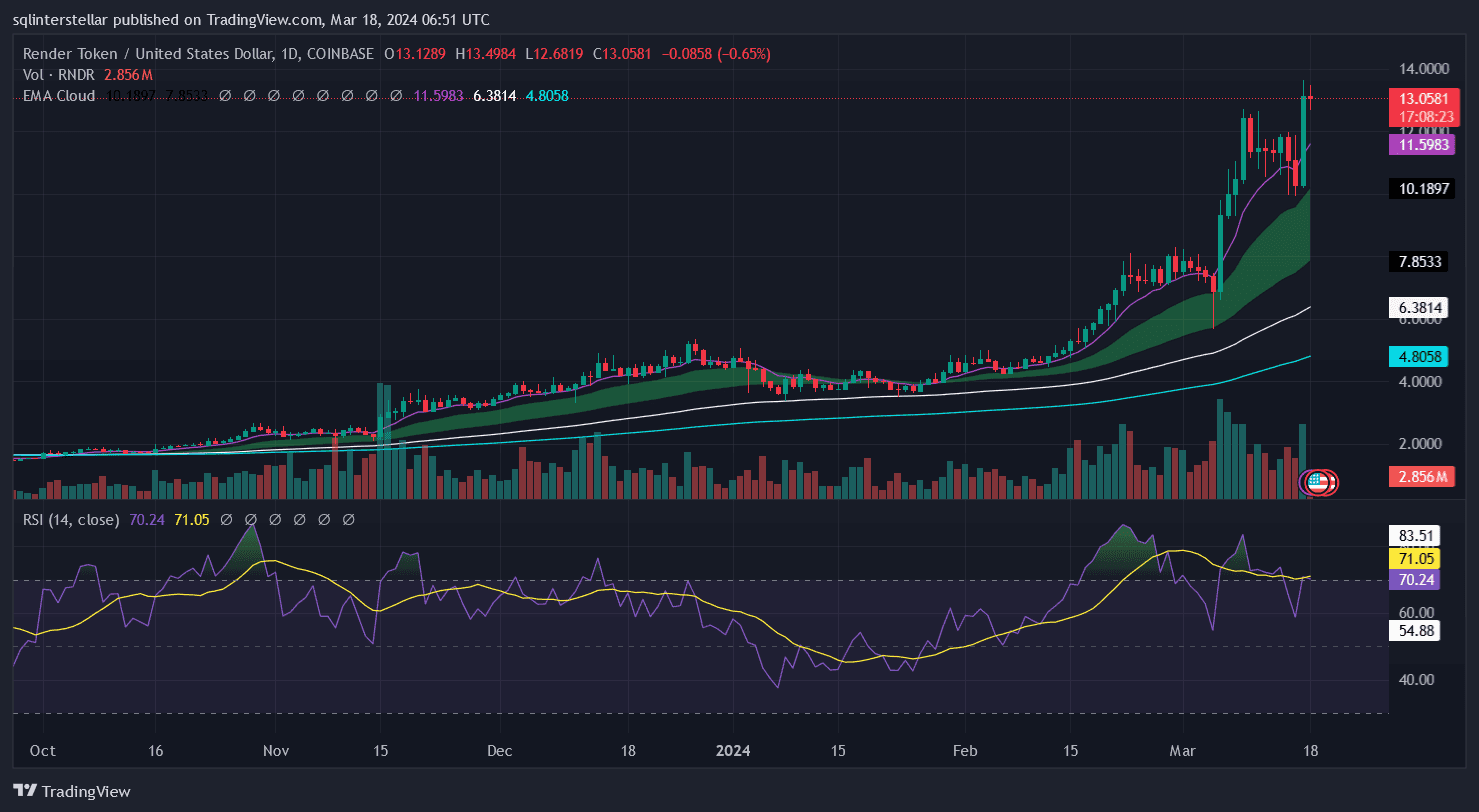
Task: Select the yellow 71.05 RSI axis label
Action: point(1416,558)
